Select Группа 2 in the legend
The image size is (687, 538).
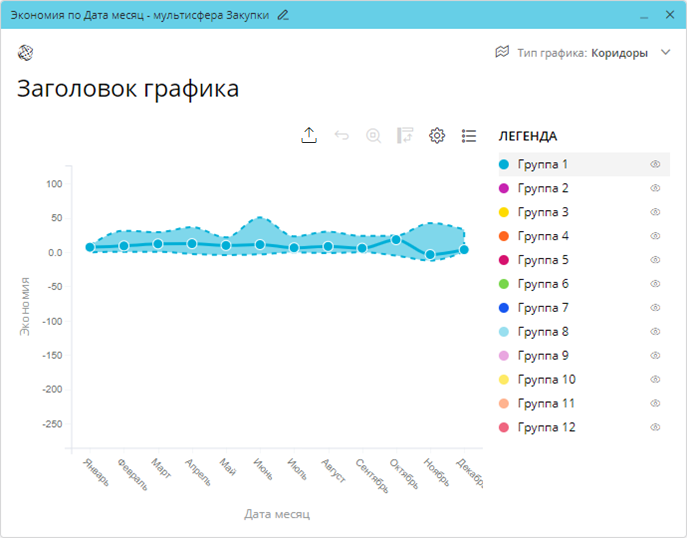click(x=543, y=188)
